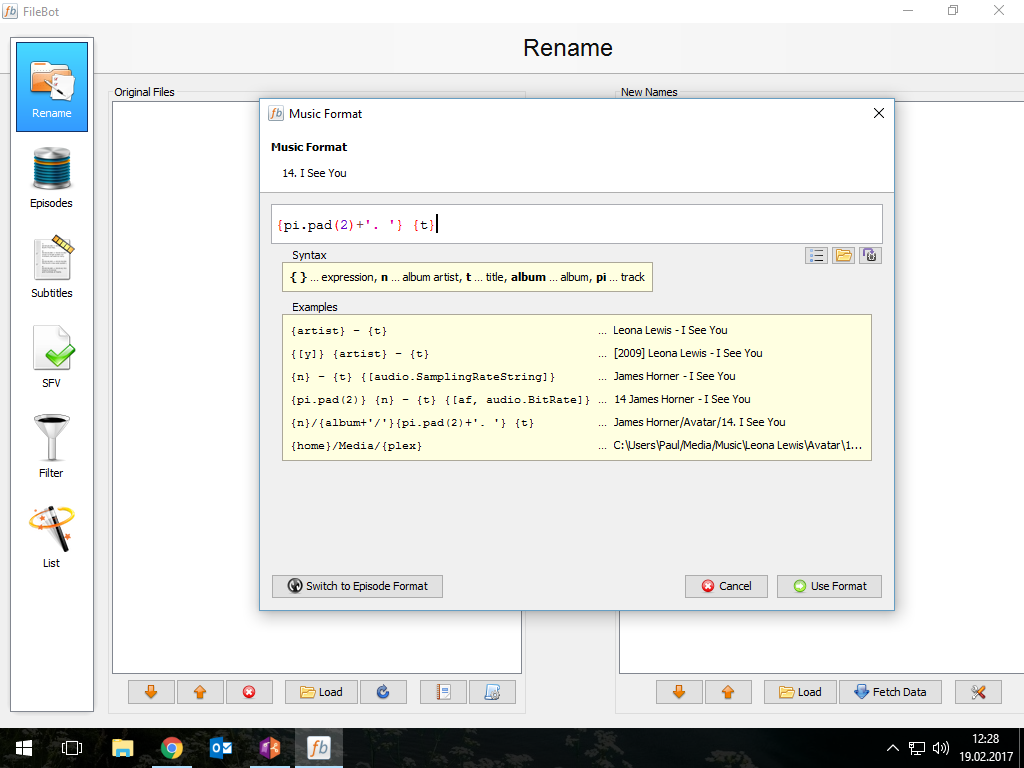Click Load under the New Names panel
Screen dimensions: 1024x768
[800, 692]
